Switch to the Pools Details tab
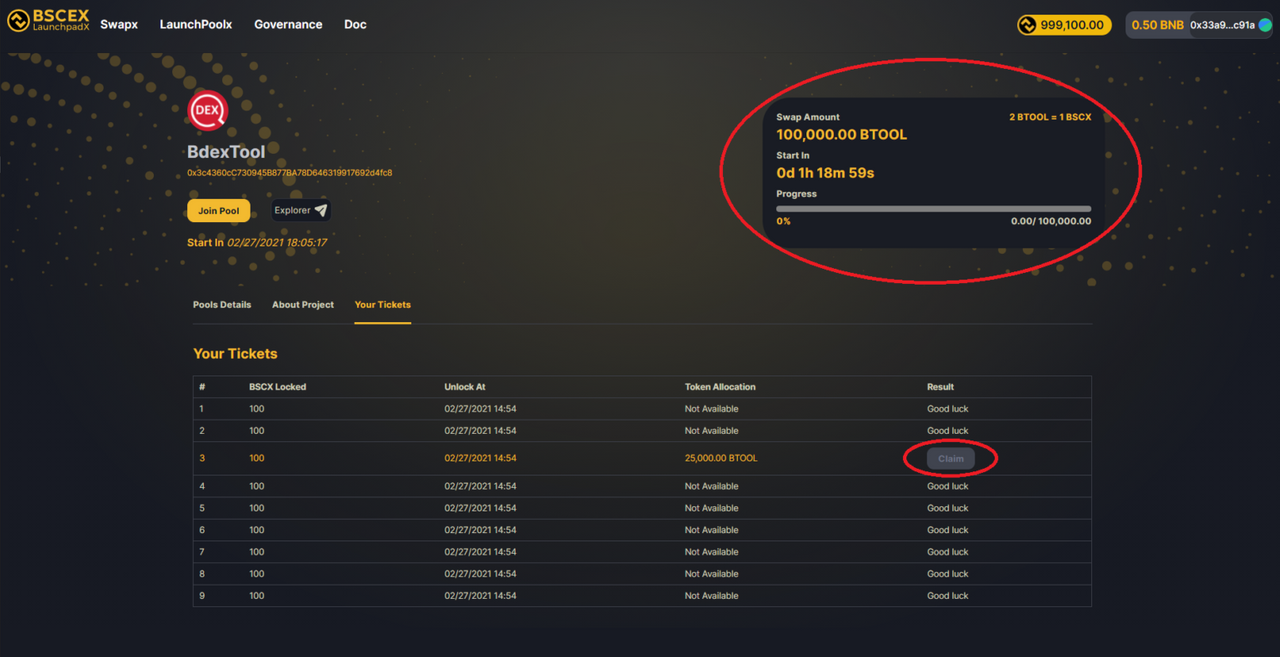Image resolution: width=1280 pixels, height=657 pixels. [222, 305]
